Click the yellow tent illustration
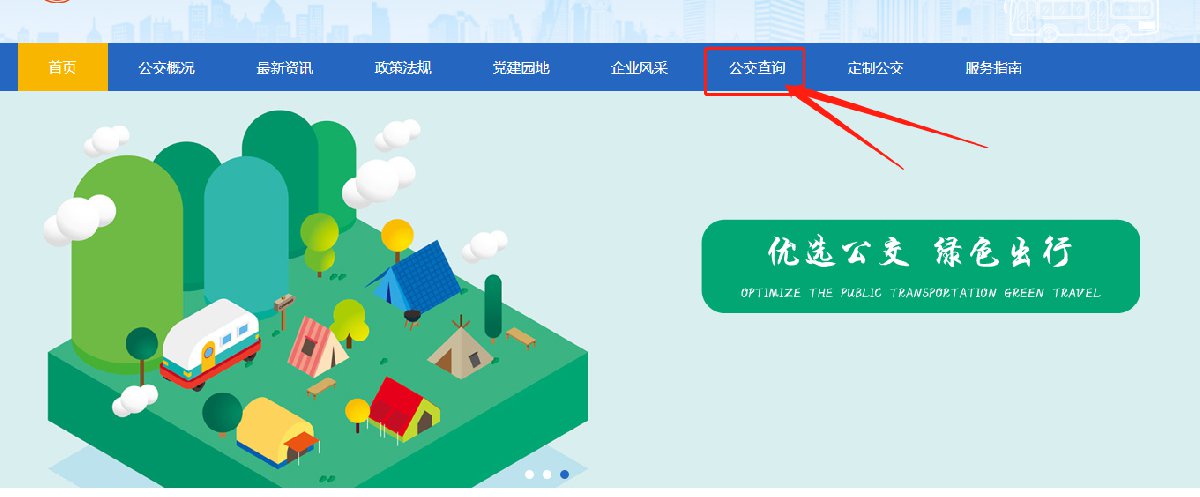Screen dimensions: 1200x497 pos(277,430)
